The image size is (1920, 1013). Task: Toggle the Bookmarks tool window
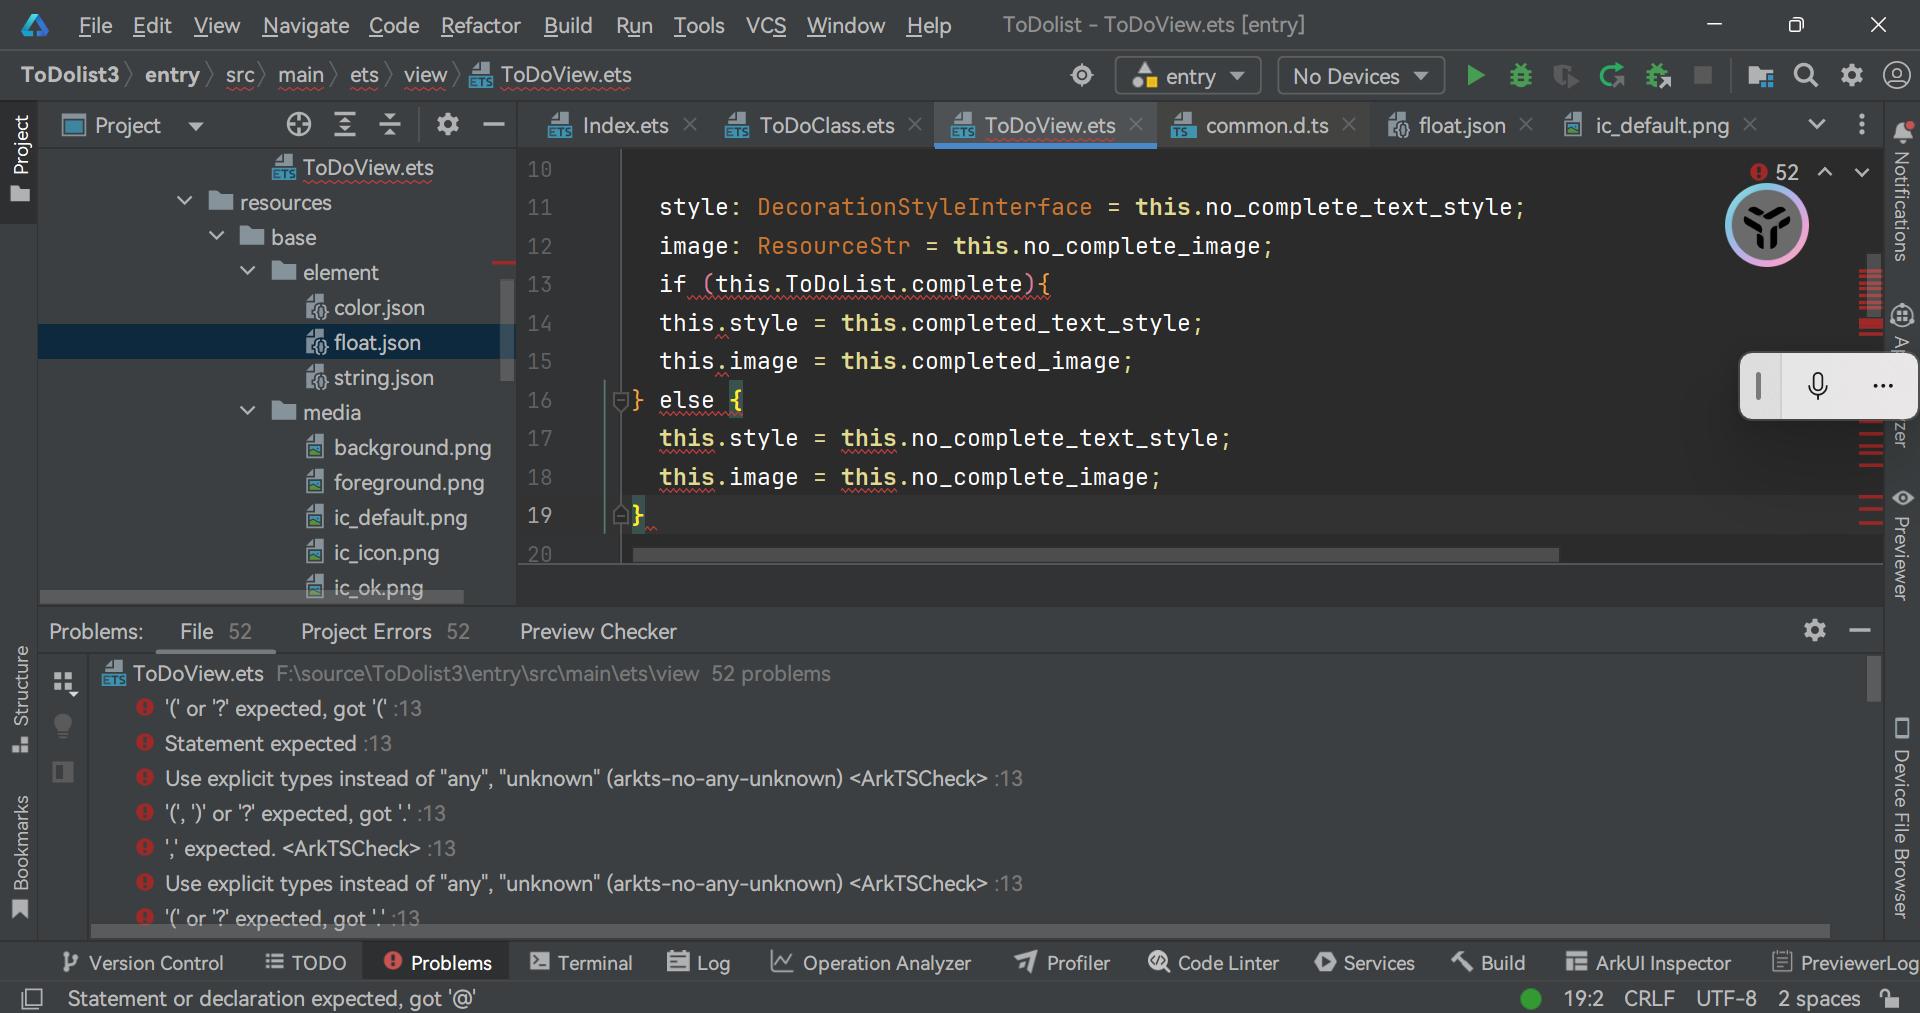click(x=21, y=856)
